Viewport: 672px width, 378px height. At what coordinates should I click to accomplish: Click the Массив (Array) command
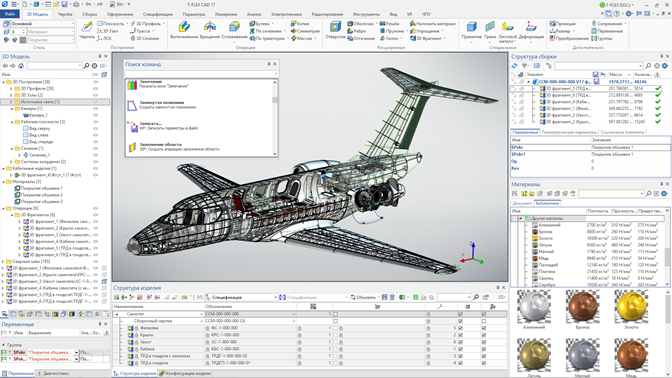pyautogui.click(x=301, y=38)
